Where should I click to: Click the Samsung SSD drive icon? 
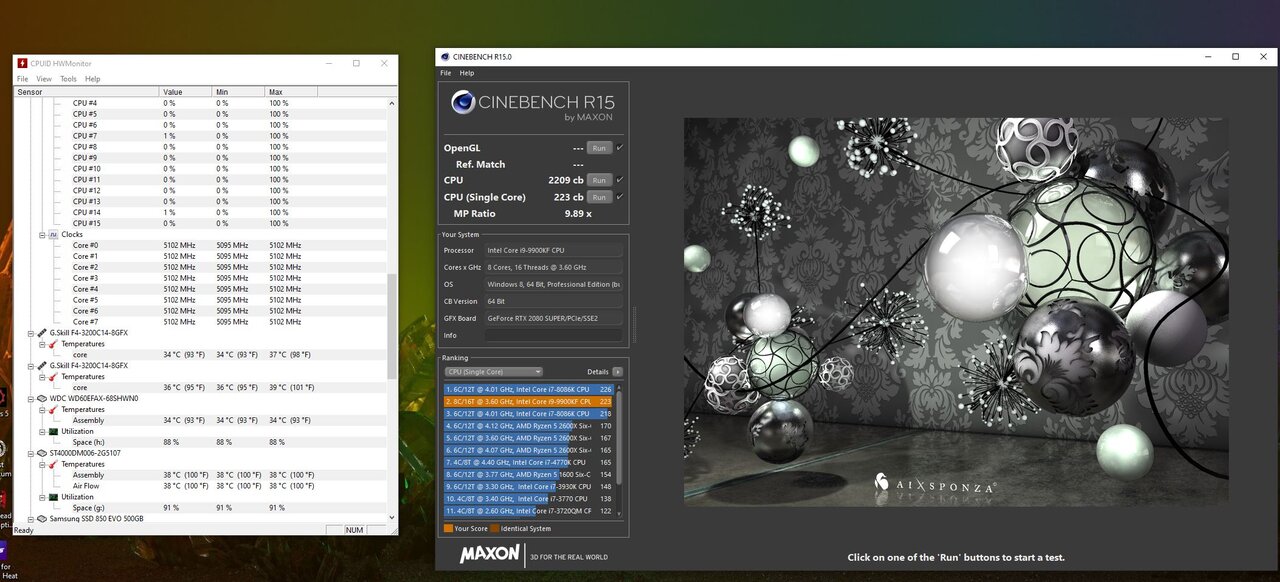click(42, 519)
